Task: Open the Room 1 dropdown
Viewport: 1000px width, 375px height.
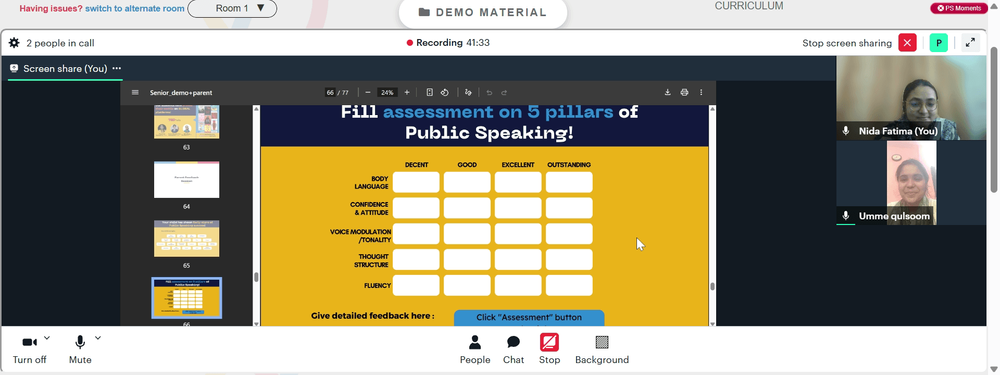Action: pyautogui.click(x=232, y=8)
